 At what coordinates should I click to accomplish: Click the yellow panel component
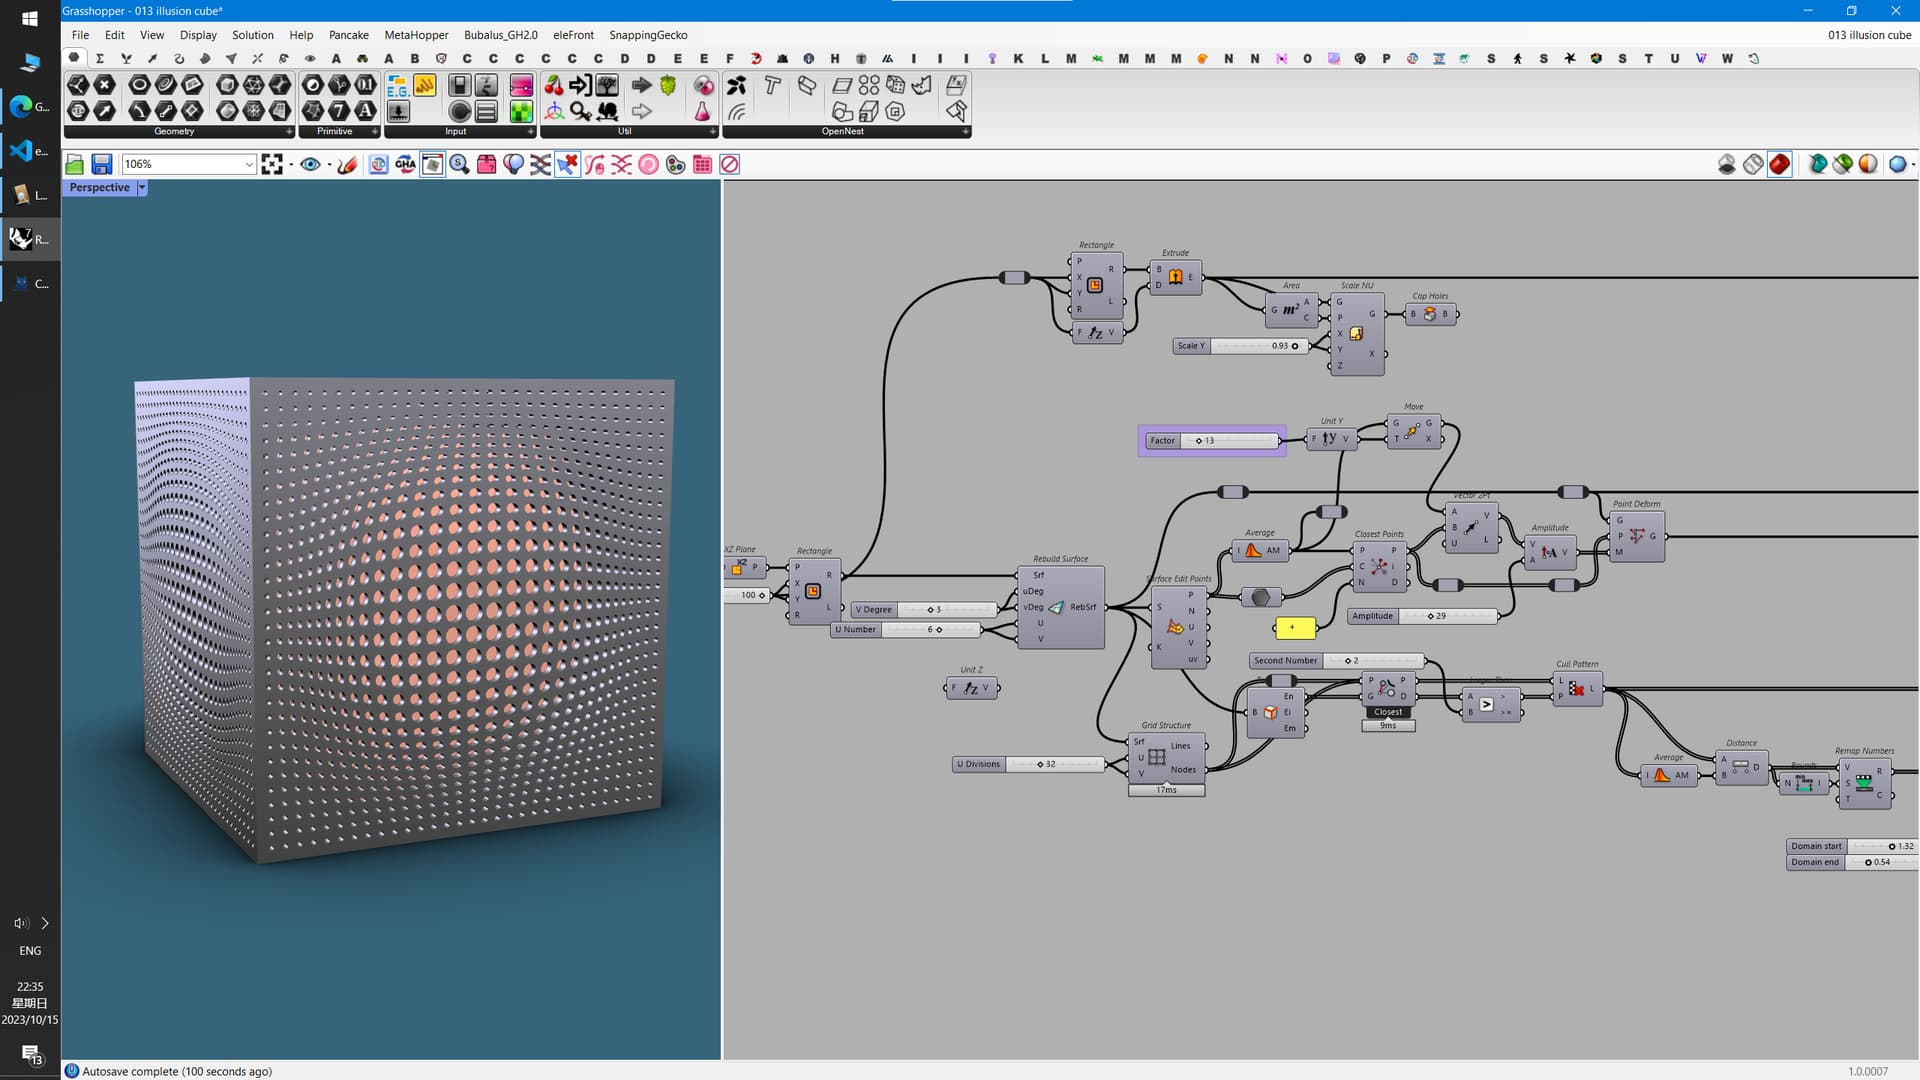[x=1294, y=628]
